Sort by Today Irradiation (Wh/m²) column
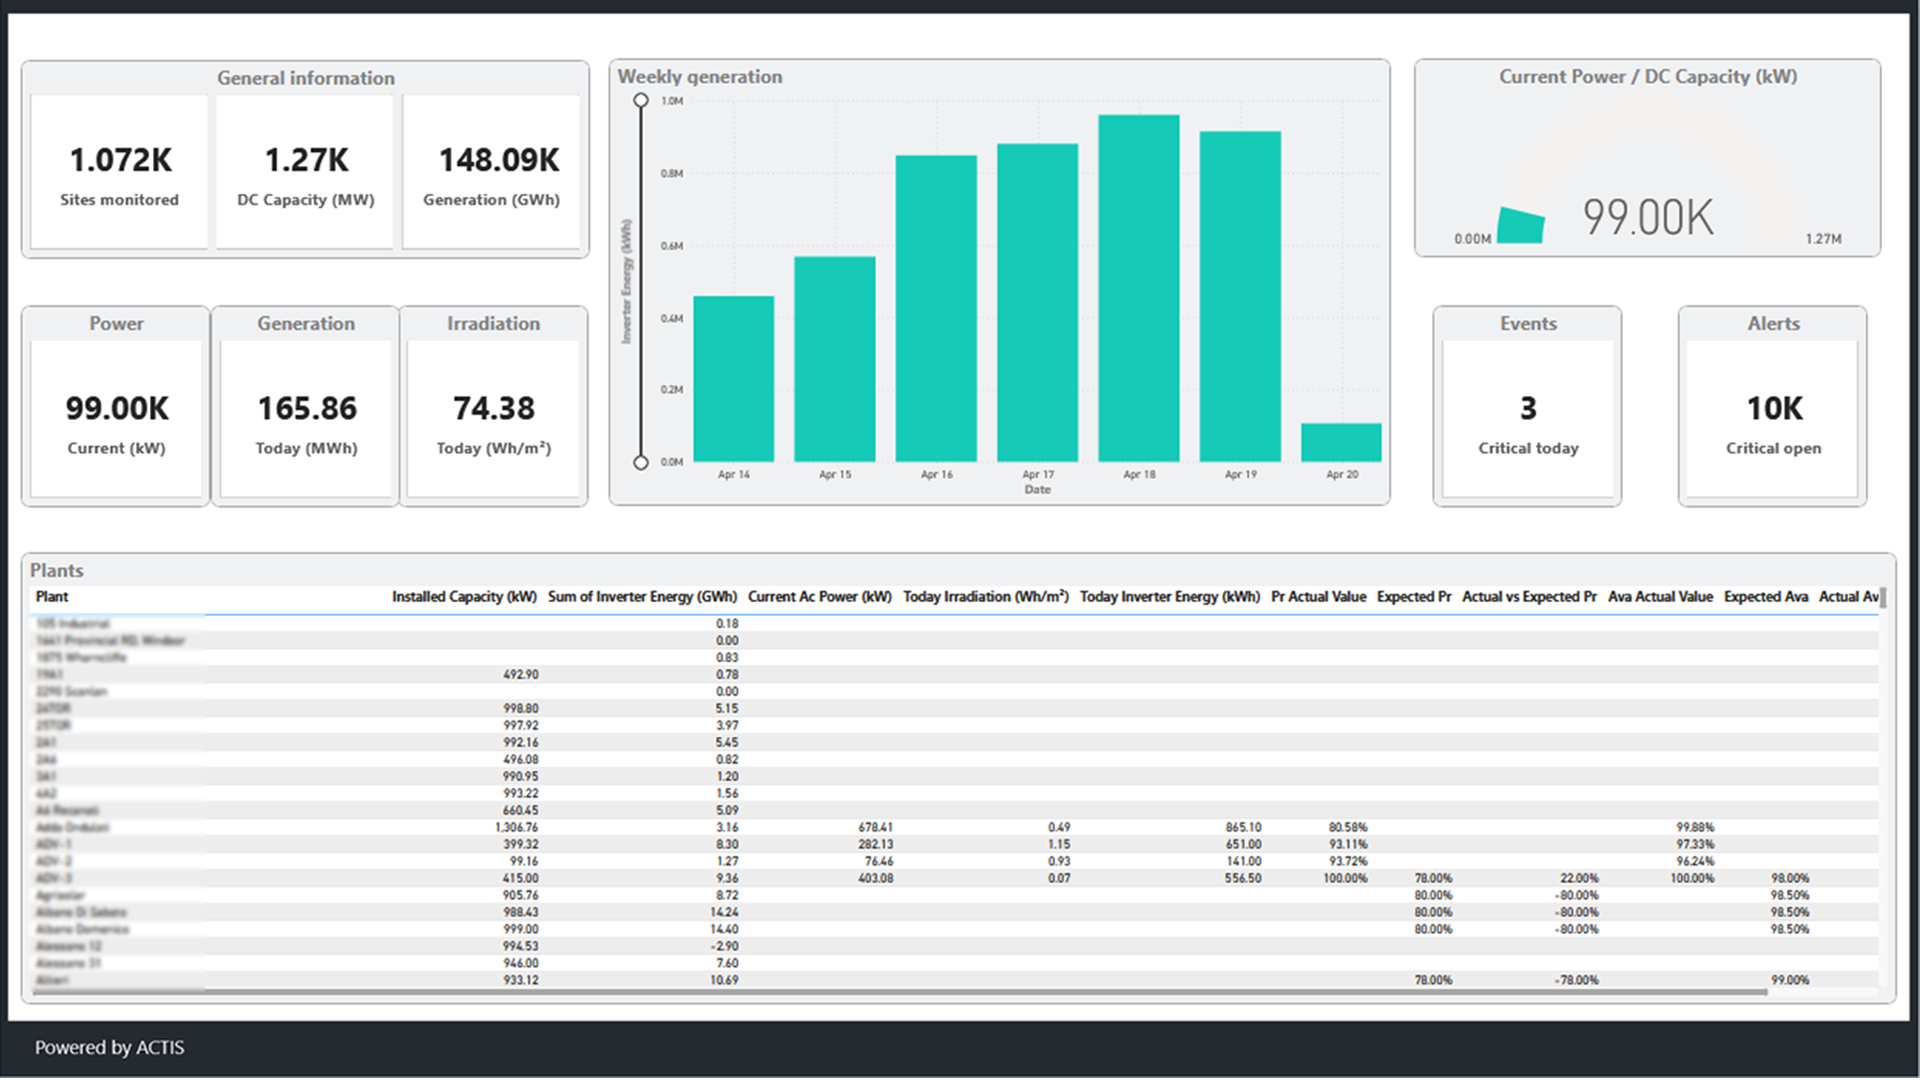1920x1080 pixels. point(986,597)
